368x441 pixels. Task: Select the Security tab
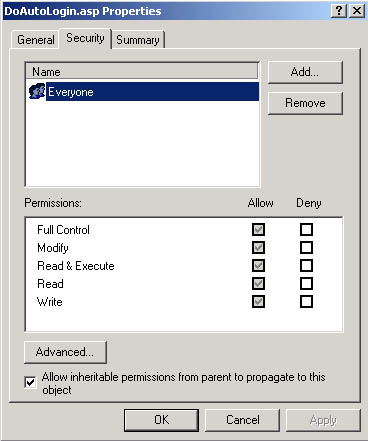(85, 38)
